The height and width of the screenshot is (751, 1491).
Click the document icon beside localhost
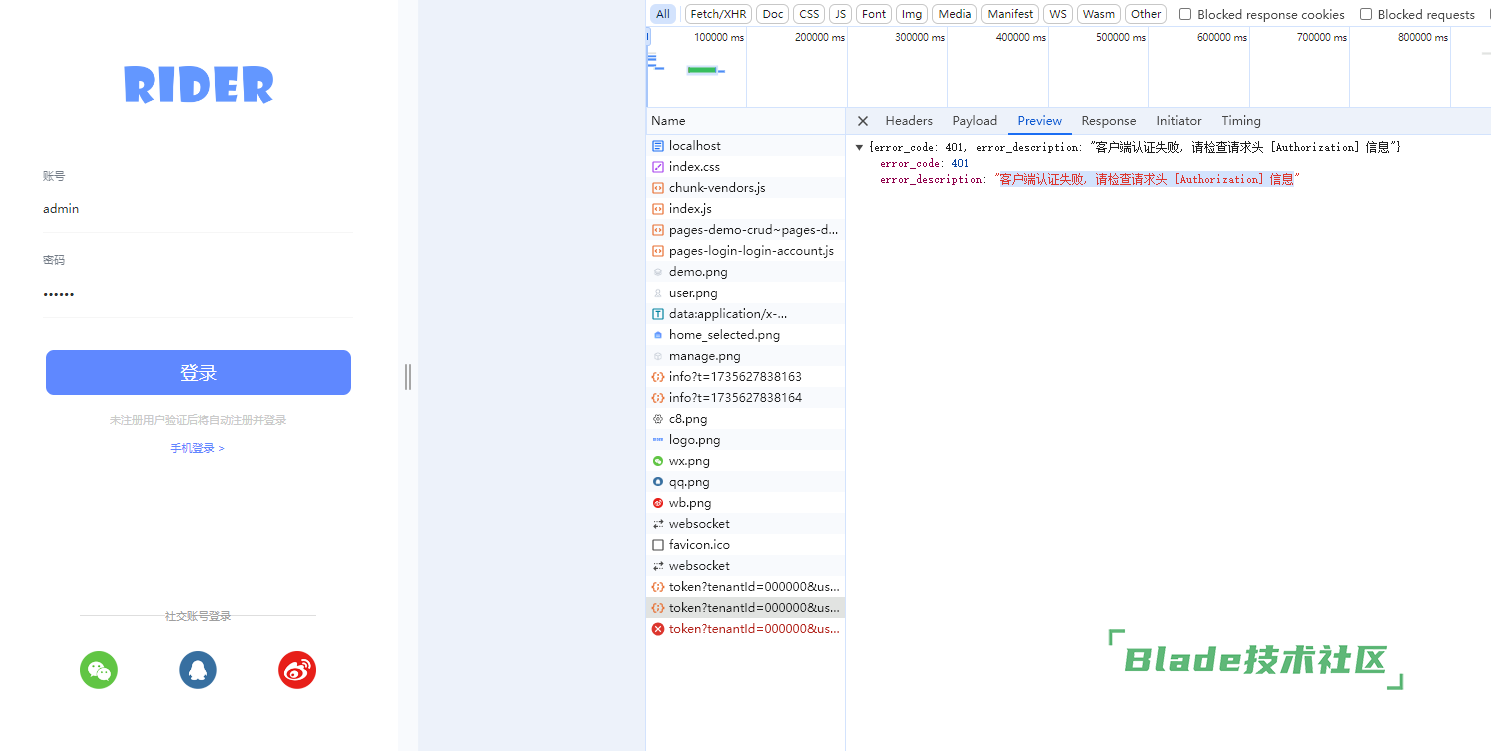[658, 146]
